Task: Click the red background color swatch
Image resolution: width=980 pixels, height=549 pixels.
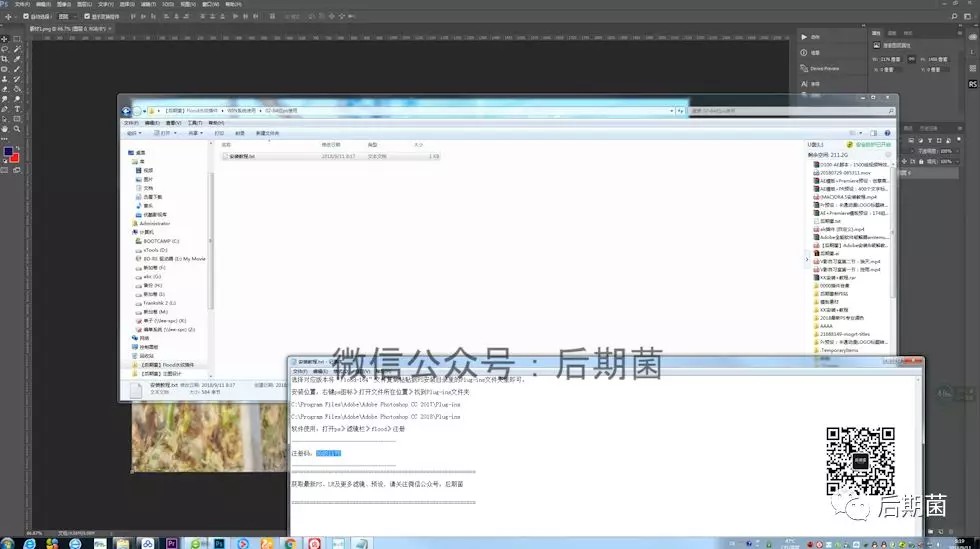Action: (x=14, y=158)
